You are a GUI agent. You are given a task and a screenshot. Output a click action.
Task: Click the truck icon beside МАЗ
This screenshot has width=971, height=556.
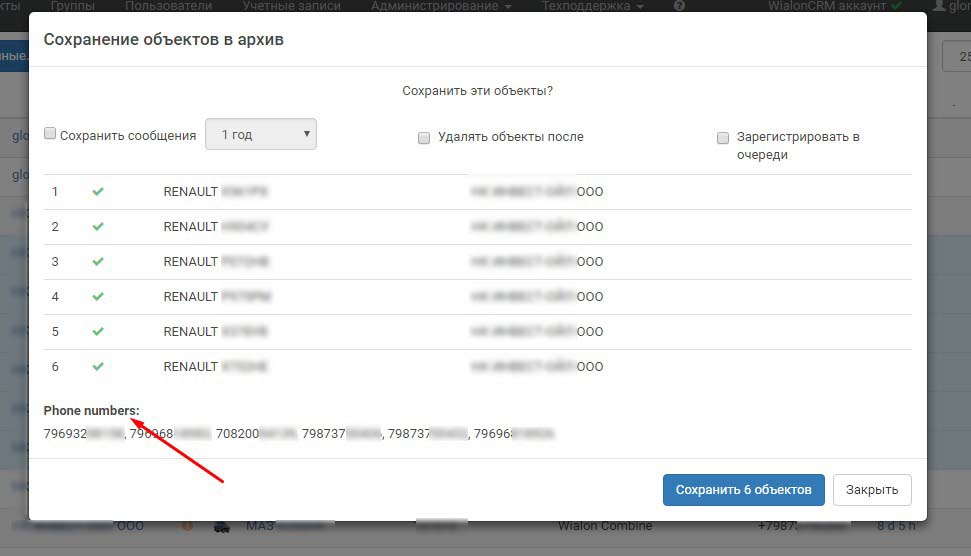223,526
